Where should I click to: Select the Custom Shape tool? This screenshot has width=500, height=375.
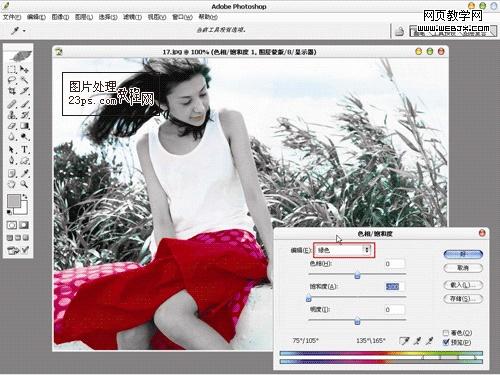[24, 161]
